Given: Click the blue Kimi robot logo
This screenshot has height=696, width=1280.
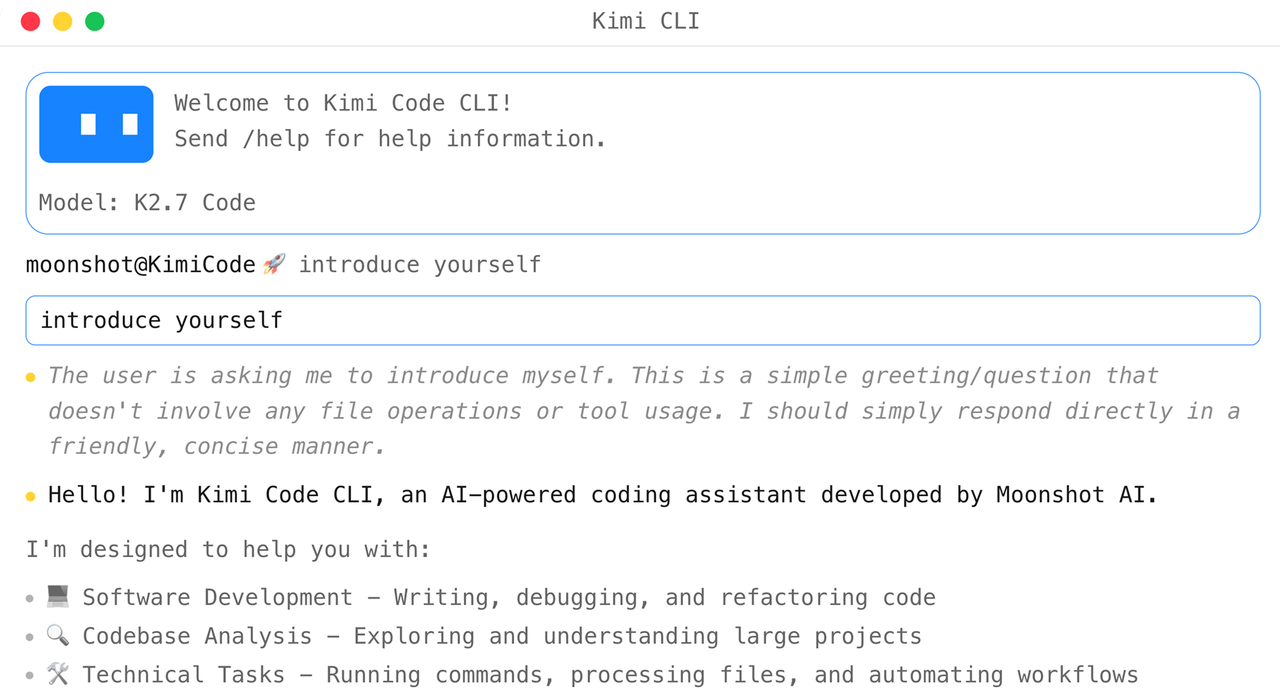Looking at the screenshot, I should pos(96,124).
